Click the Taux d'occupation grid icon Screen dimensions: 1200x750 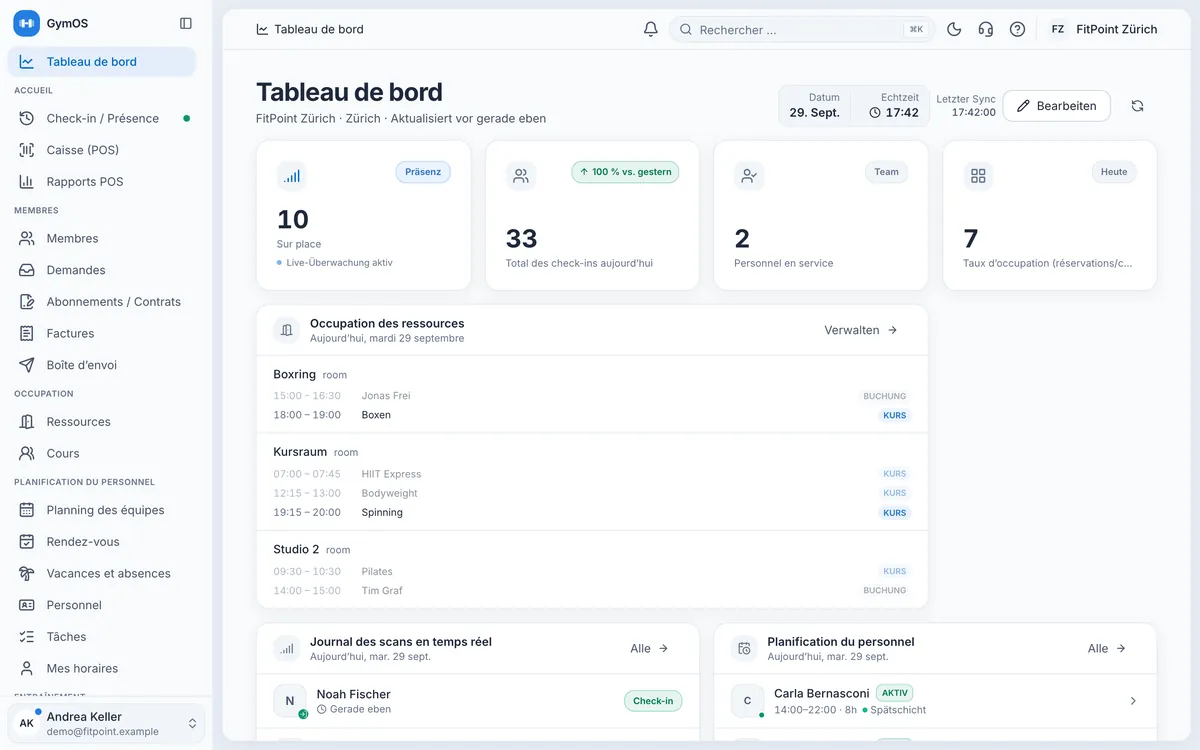coord(978,176)
